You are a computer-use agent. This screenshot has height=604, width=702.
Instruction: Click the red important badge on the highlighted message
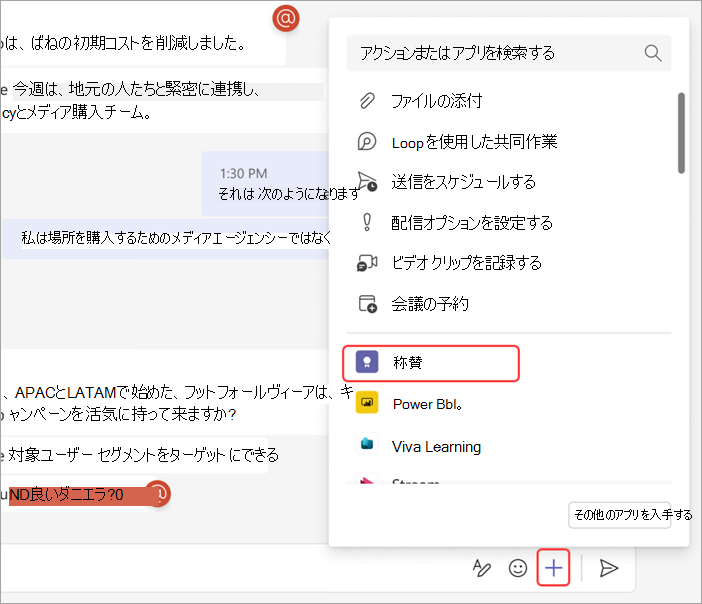(x=159, y=493)
